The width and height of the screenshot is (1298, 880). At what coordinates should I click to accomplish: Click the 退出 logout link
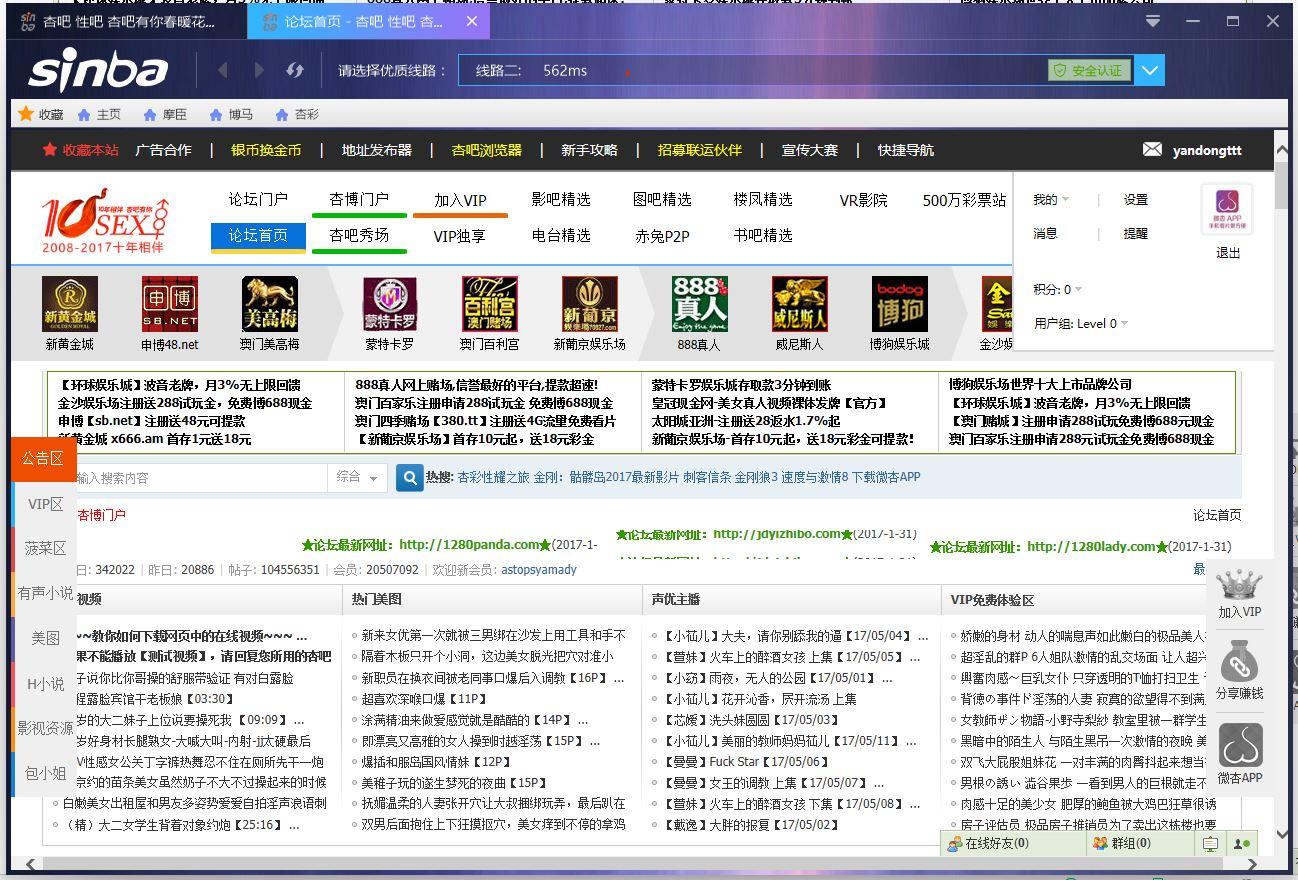(1228, 253)
